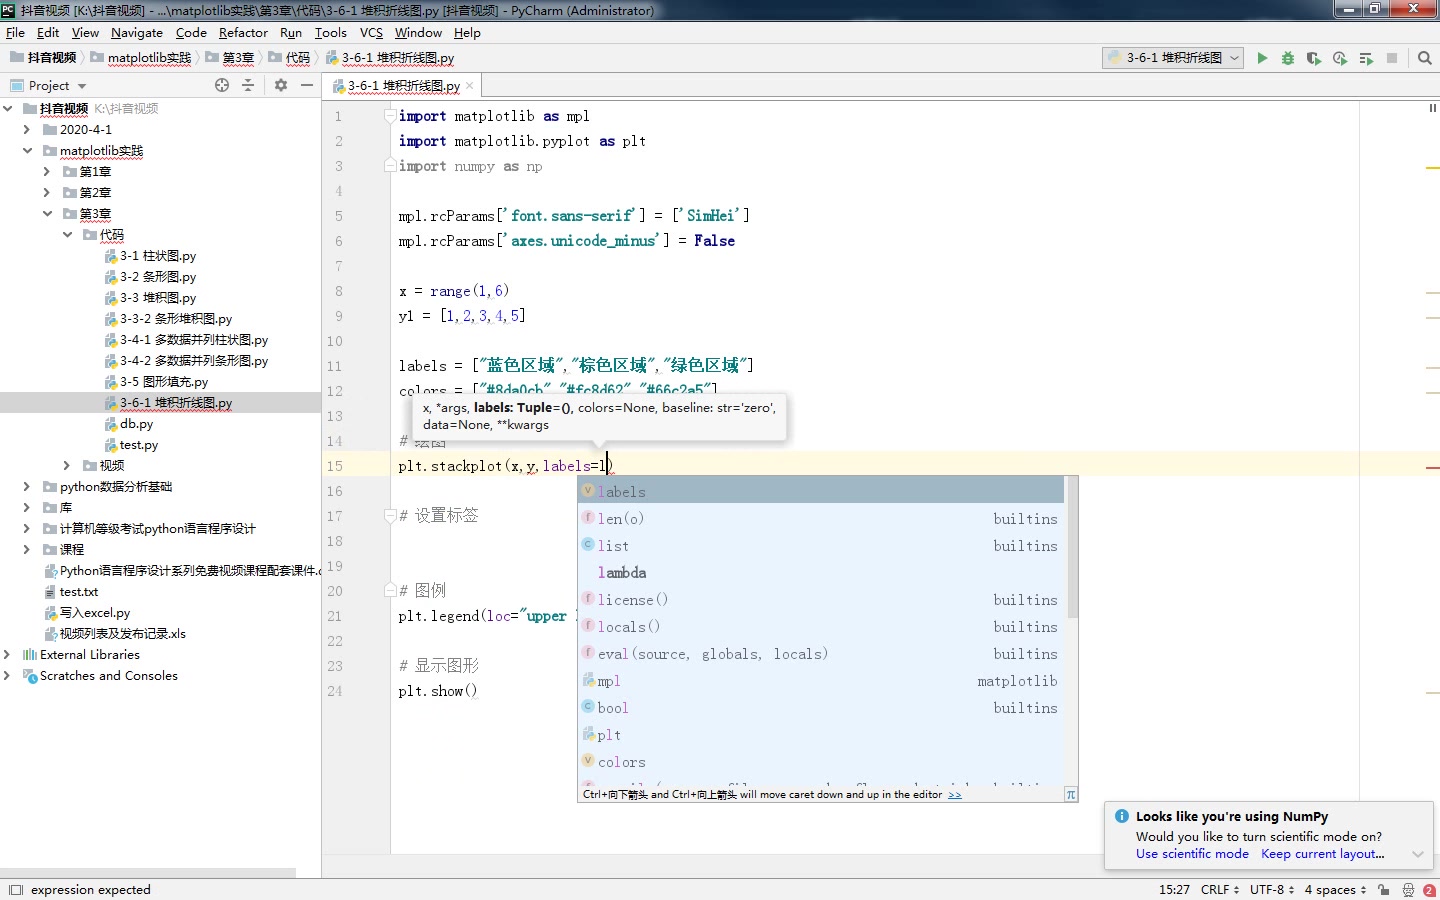Click the Stop process square icon
Image resolution: width=1440 pixels, height=900 pixels.
coord(1392,58)
